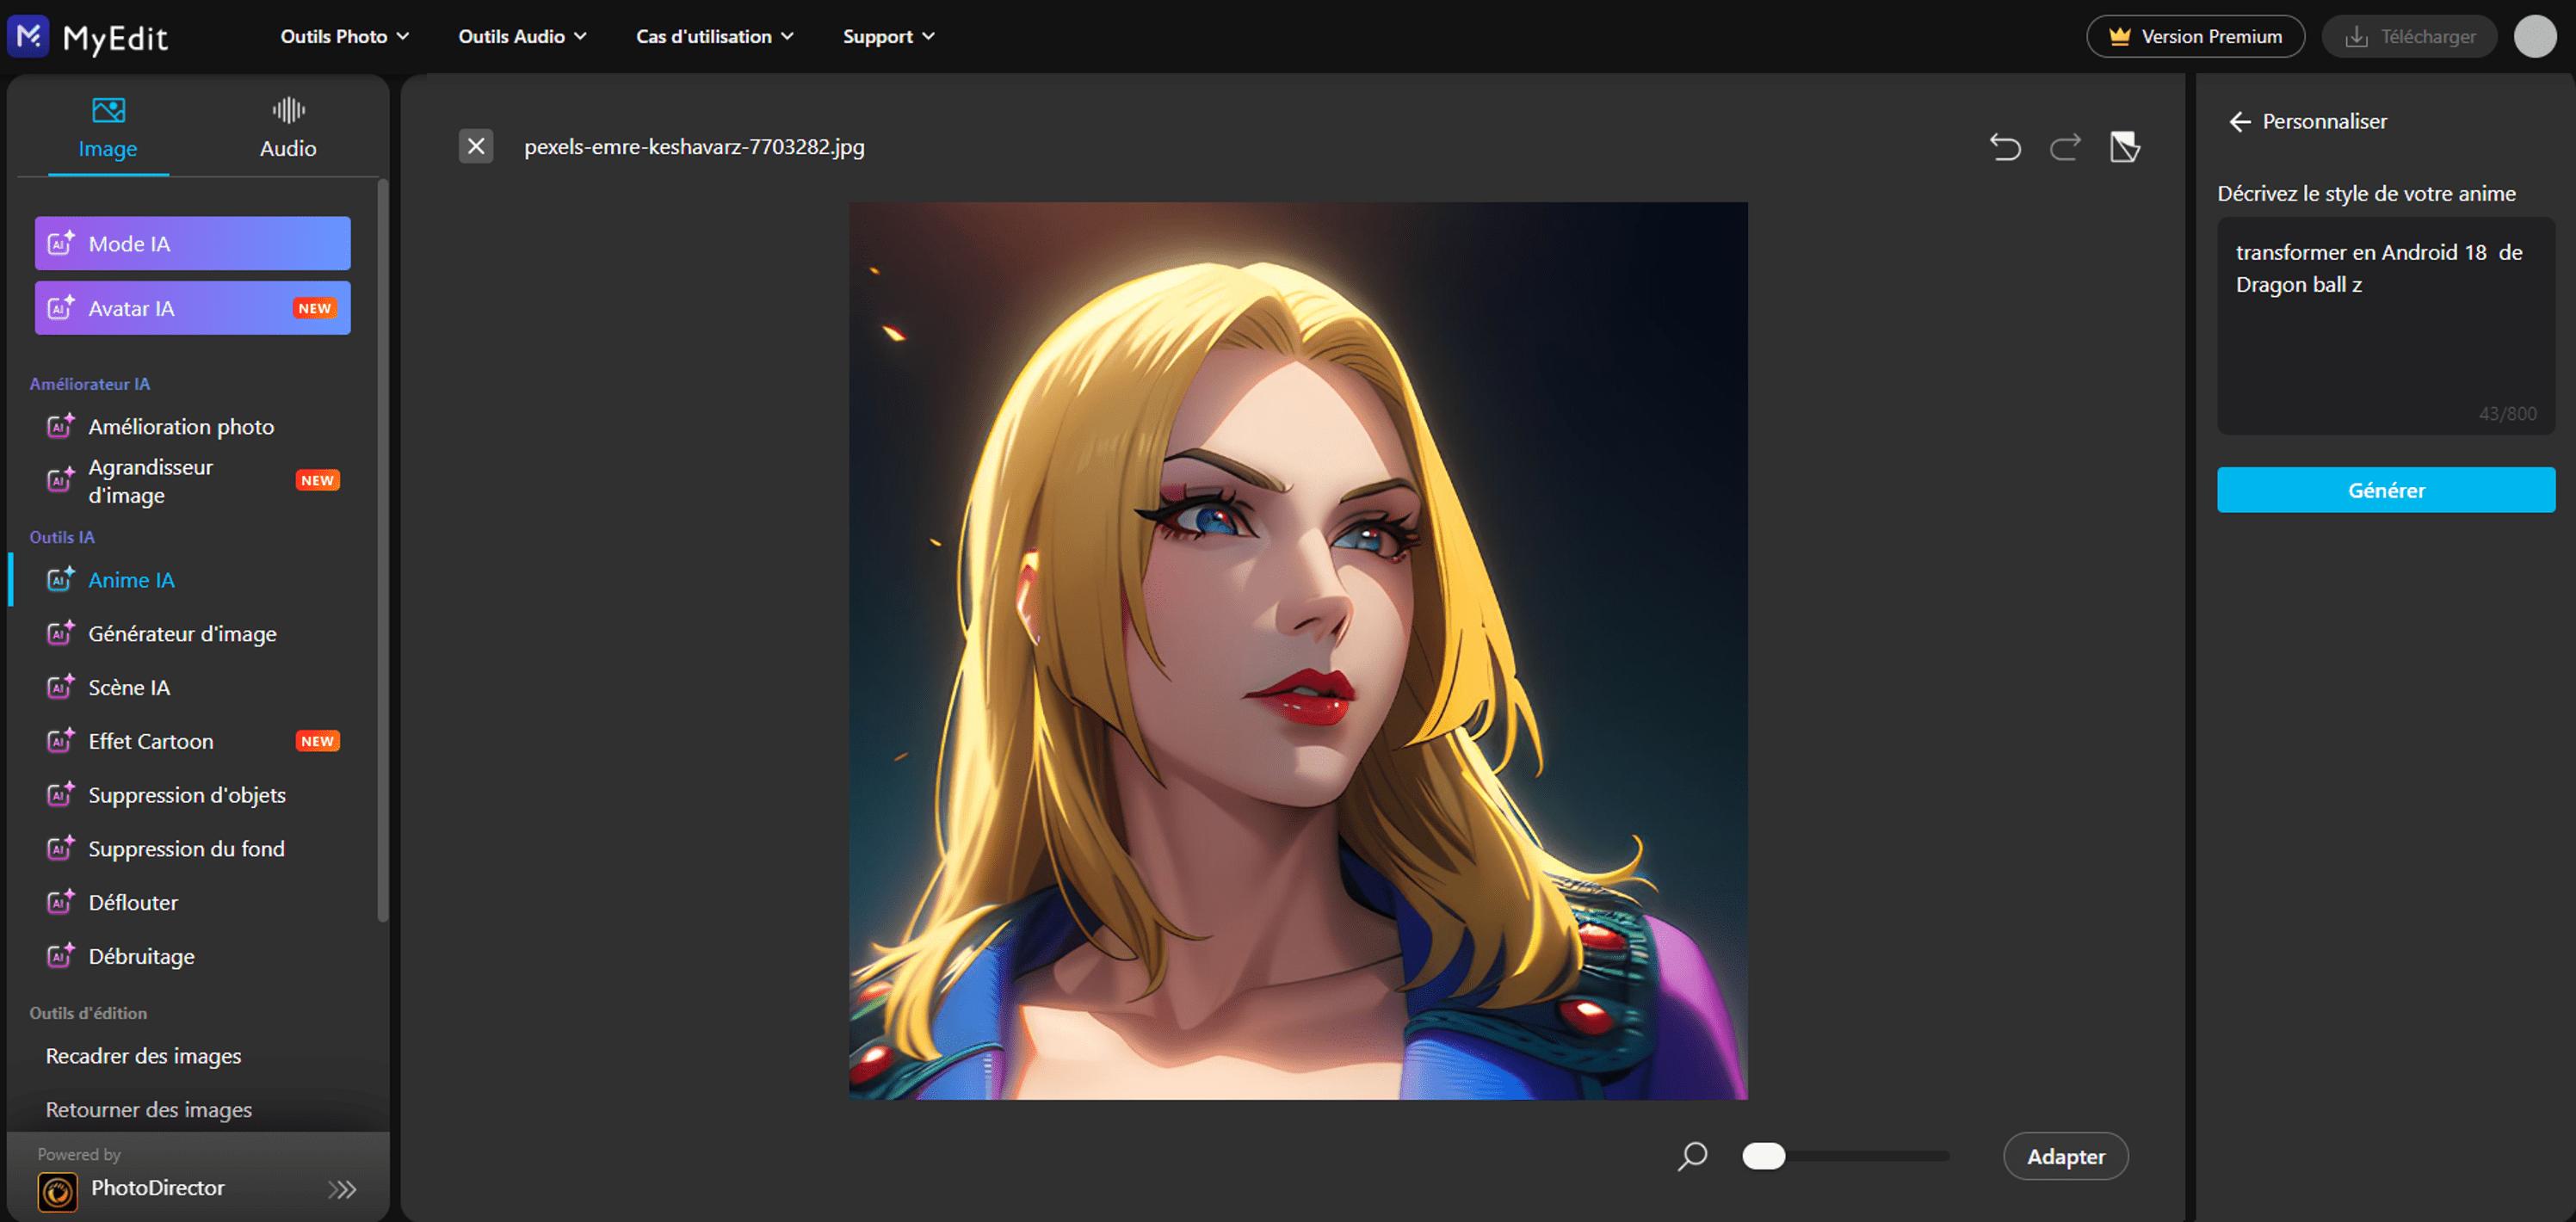
Task: Expand the PhotoDirector chevron arrows
Action: pyautogui.click(x=342, y=1189)
